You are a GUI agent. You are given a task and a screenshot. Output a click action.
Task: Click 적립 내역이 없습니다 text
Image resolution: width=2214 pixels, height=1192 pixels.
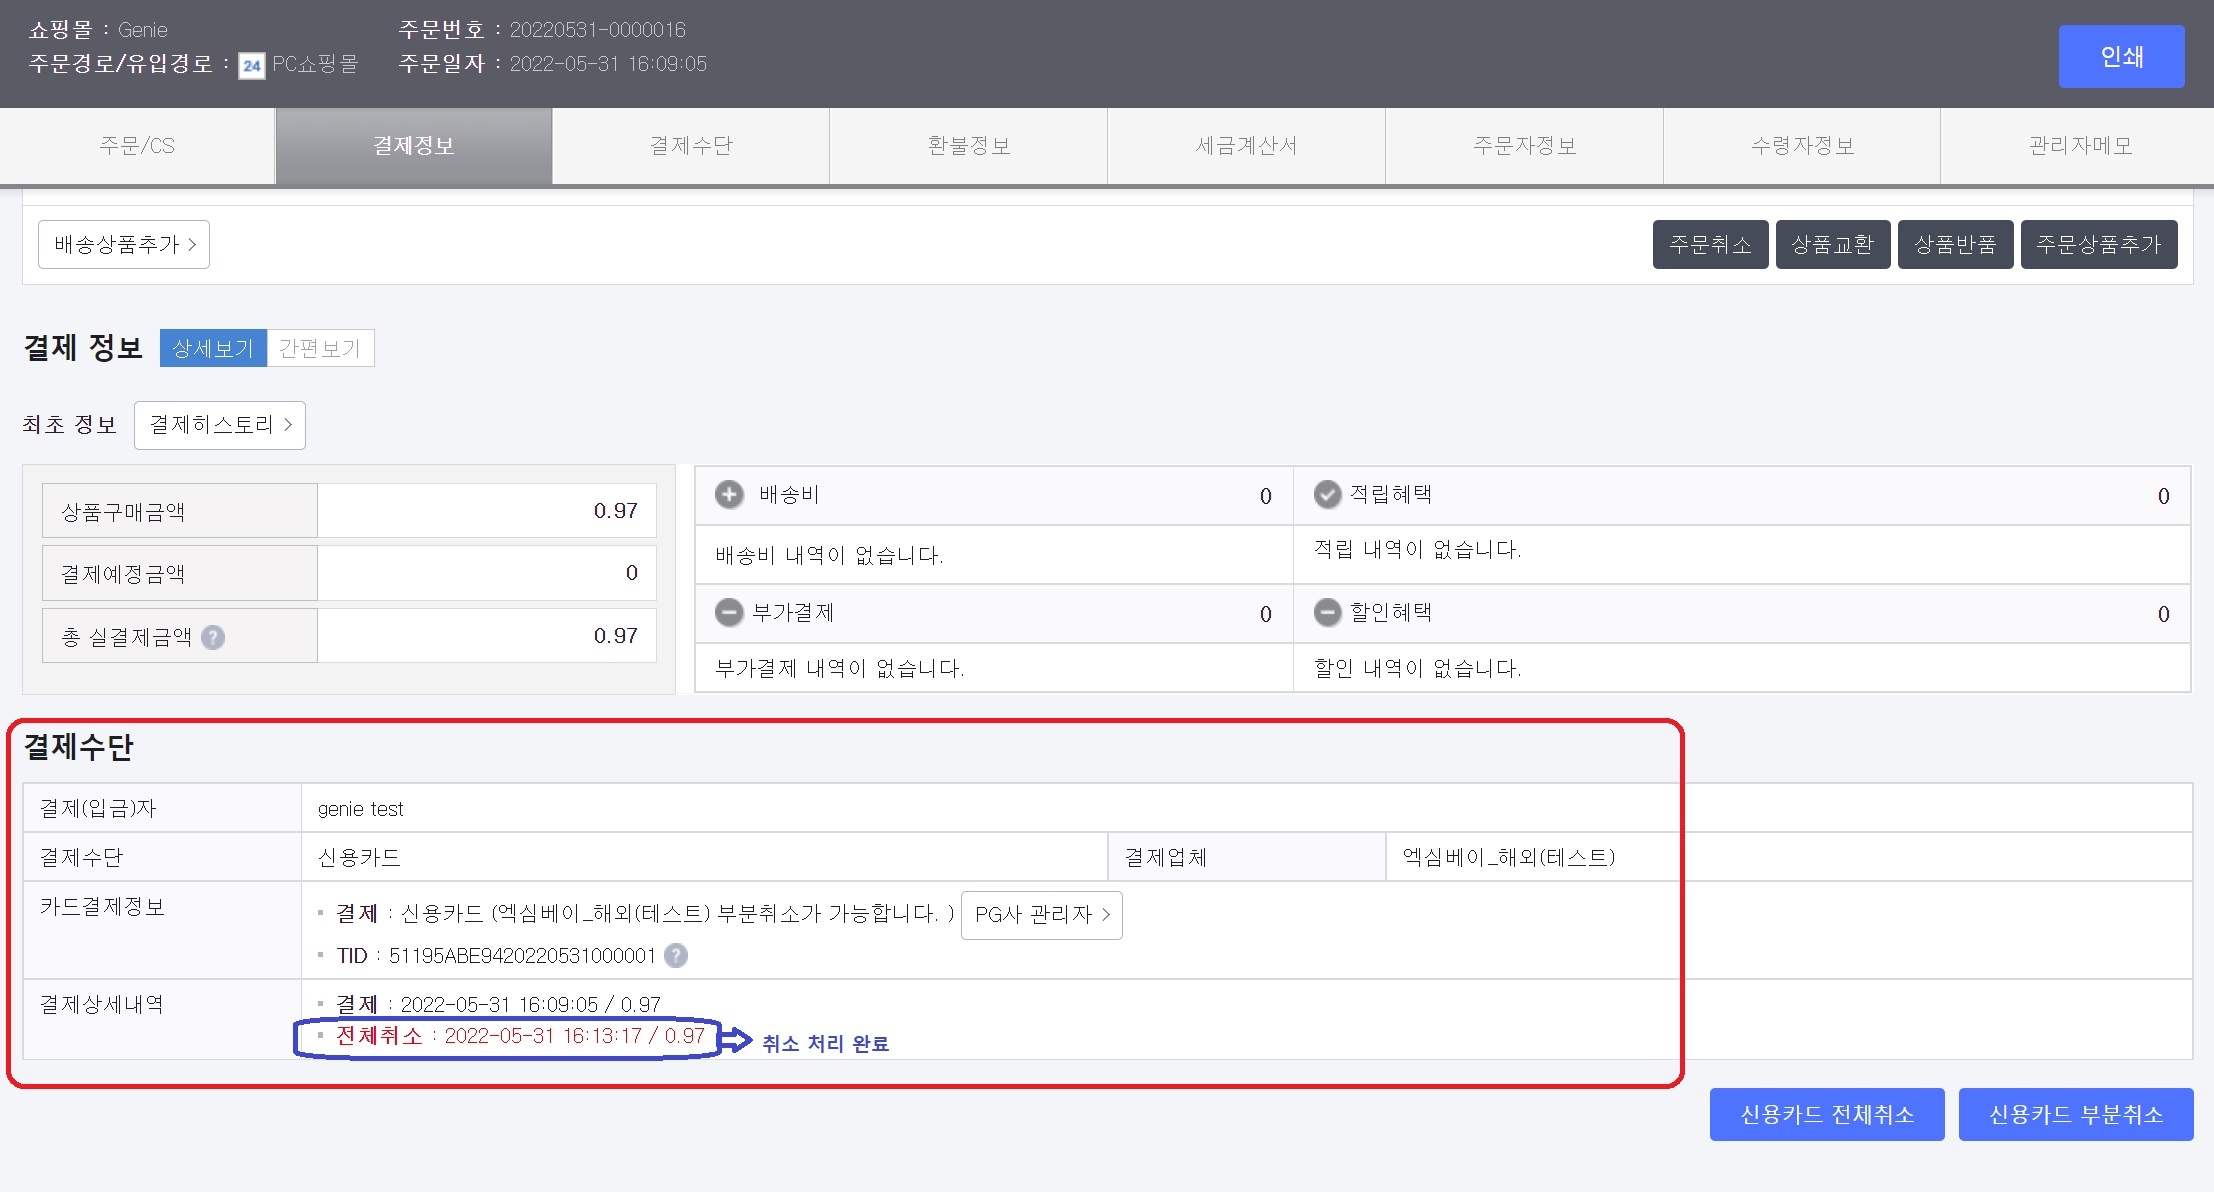coord(1417,549)
